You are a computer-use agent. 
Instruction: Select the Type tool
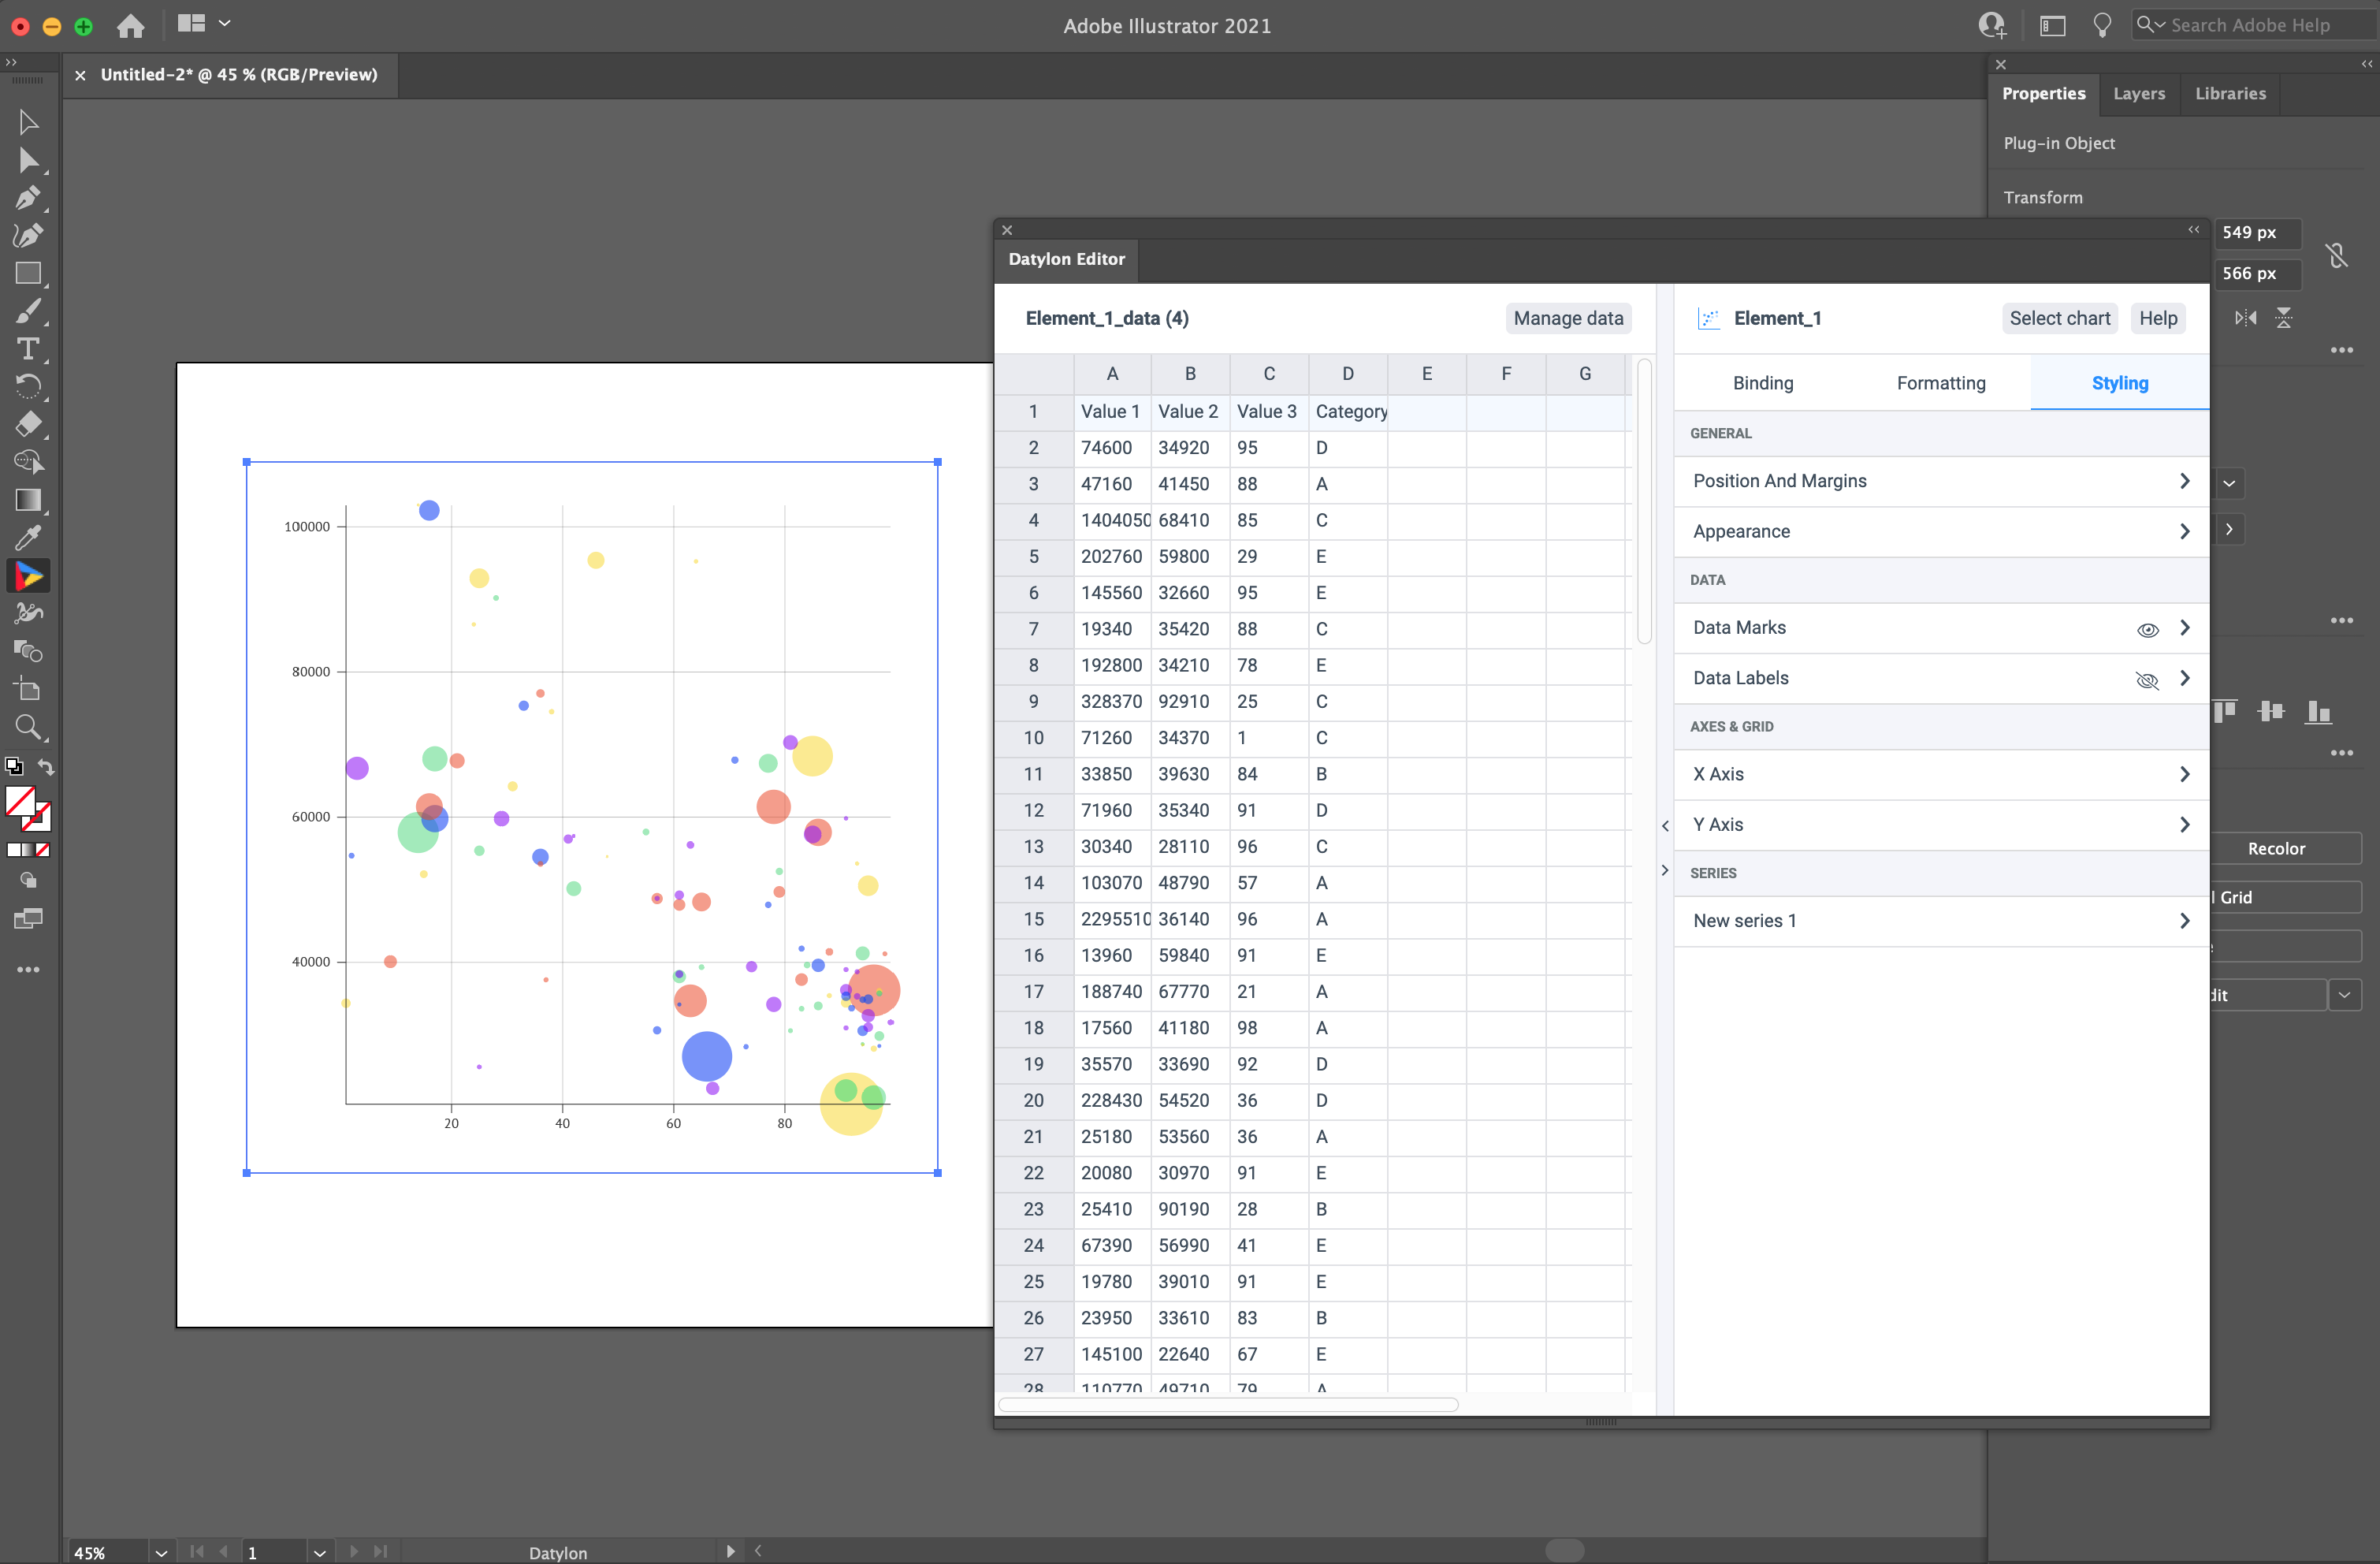tap(28, 349)
